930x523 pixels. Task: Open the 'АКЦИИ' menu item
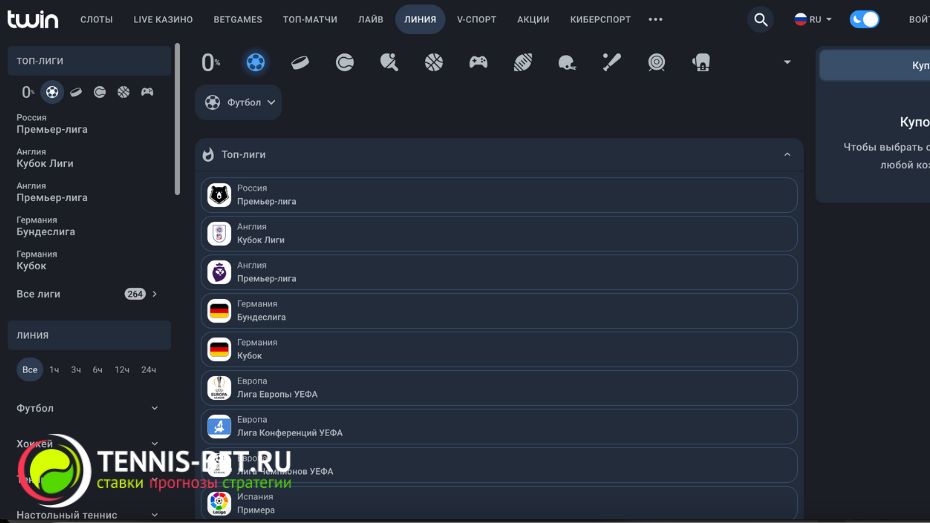coord(533,20)
